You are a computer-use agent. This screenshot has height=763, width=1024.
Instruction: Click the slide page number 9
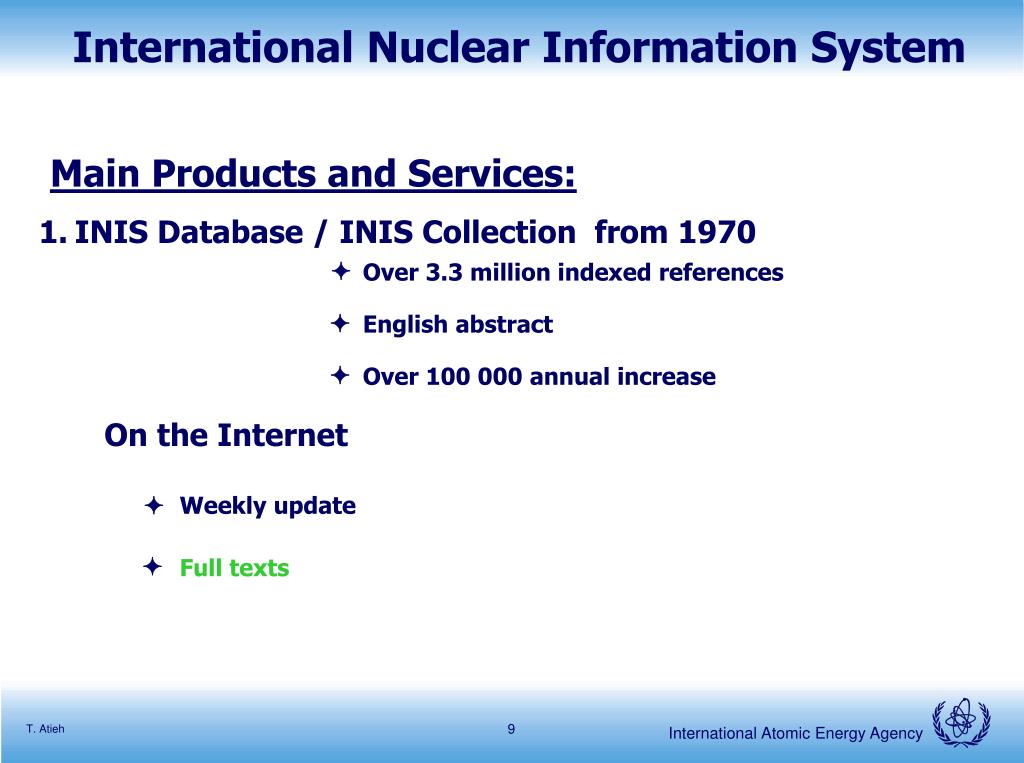[x=511, y=729]
